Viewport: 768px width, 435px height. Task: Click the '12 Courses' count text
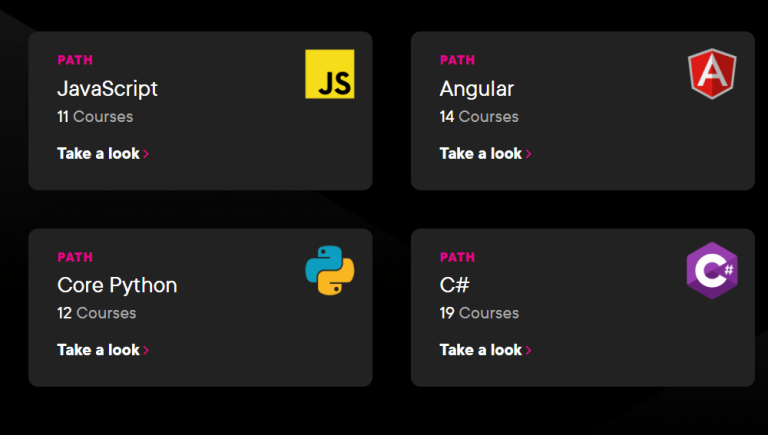(96, 313)
